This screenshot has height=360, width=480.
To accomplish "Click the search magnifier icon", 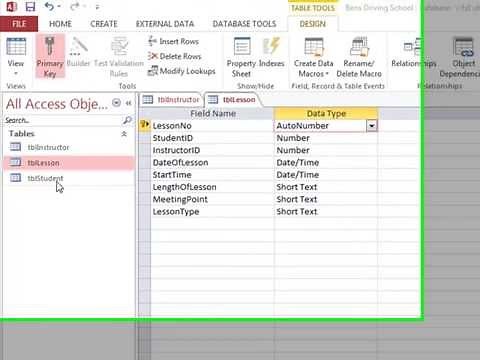I will pyautogui.click(x=127, y=120).
